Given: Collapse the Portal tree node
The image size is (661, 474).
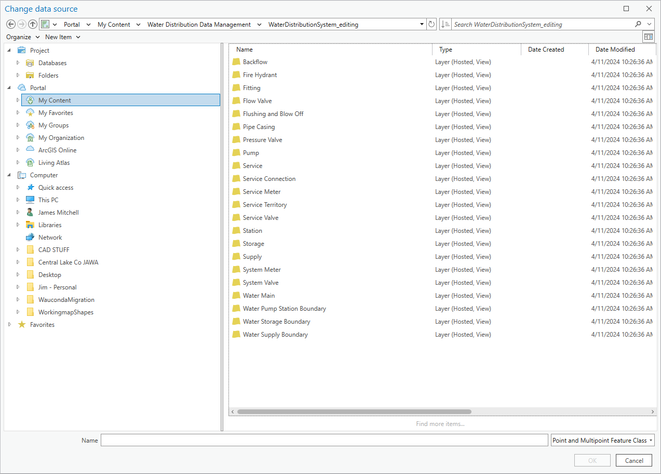Looking at the screenshot, I should [x=9, y=88].
